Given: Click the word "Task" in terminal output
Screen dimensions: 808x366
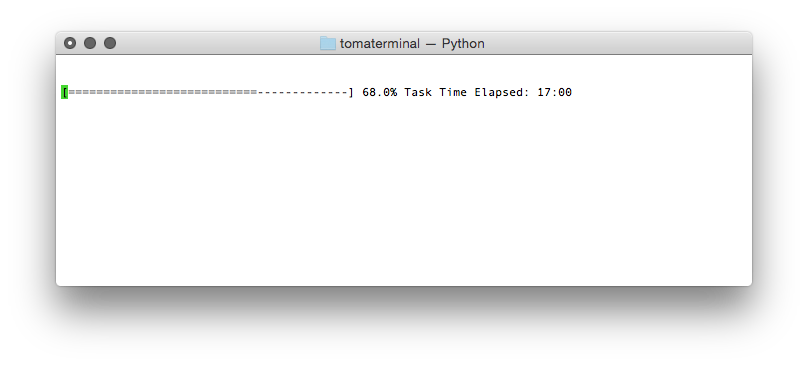Looking at the screenshot, I should (x=418, y=92).
